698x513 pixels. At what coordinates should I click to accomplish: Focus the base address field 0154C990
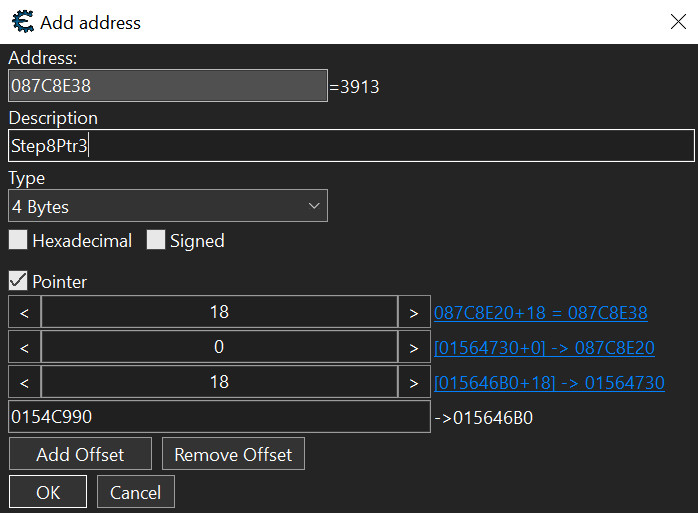[219, 417]
